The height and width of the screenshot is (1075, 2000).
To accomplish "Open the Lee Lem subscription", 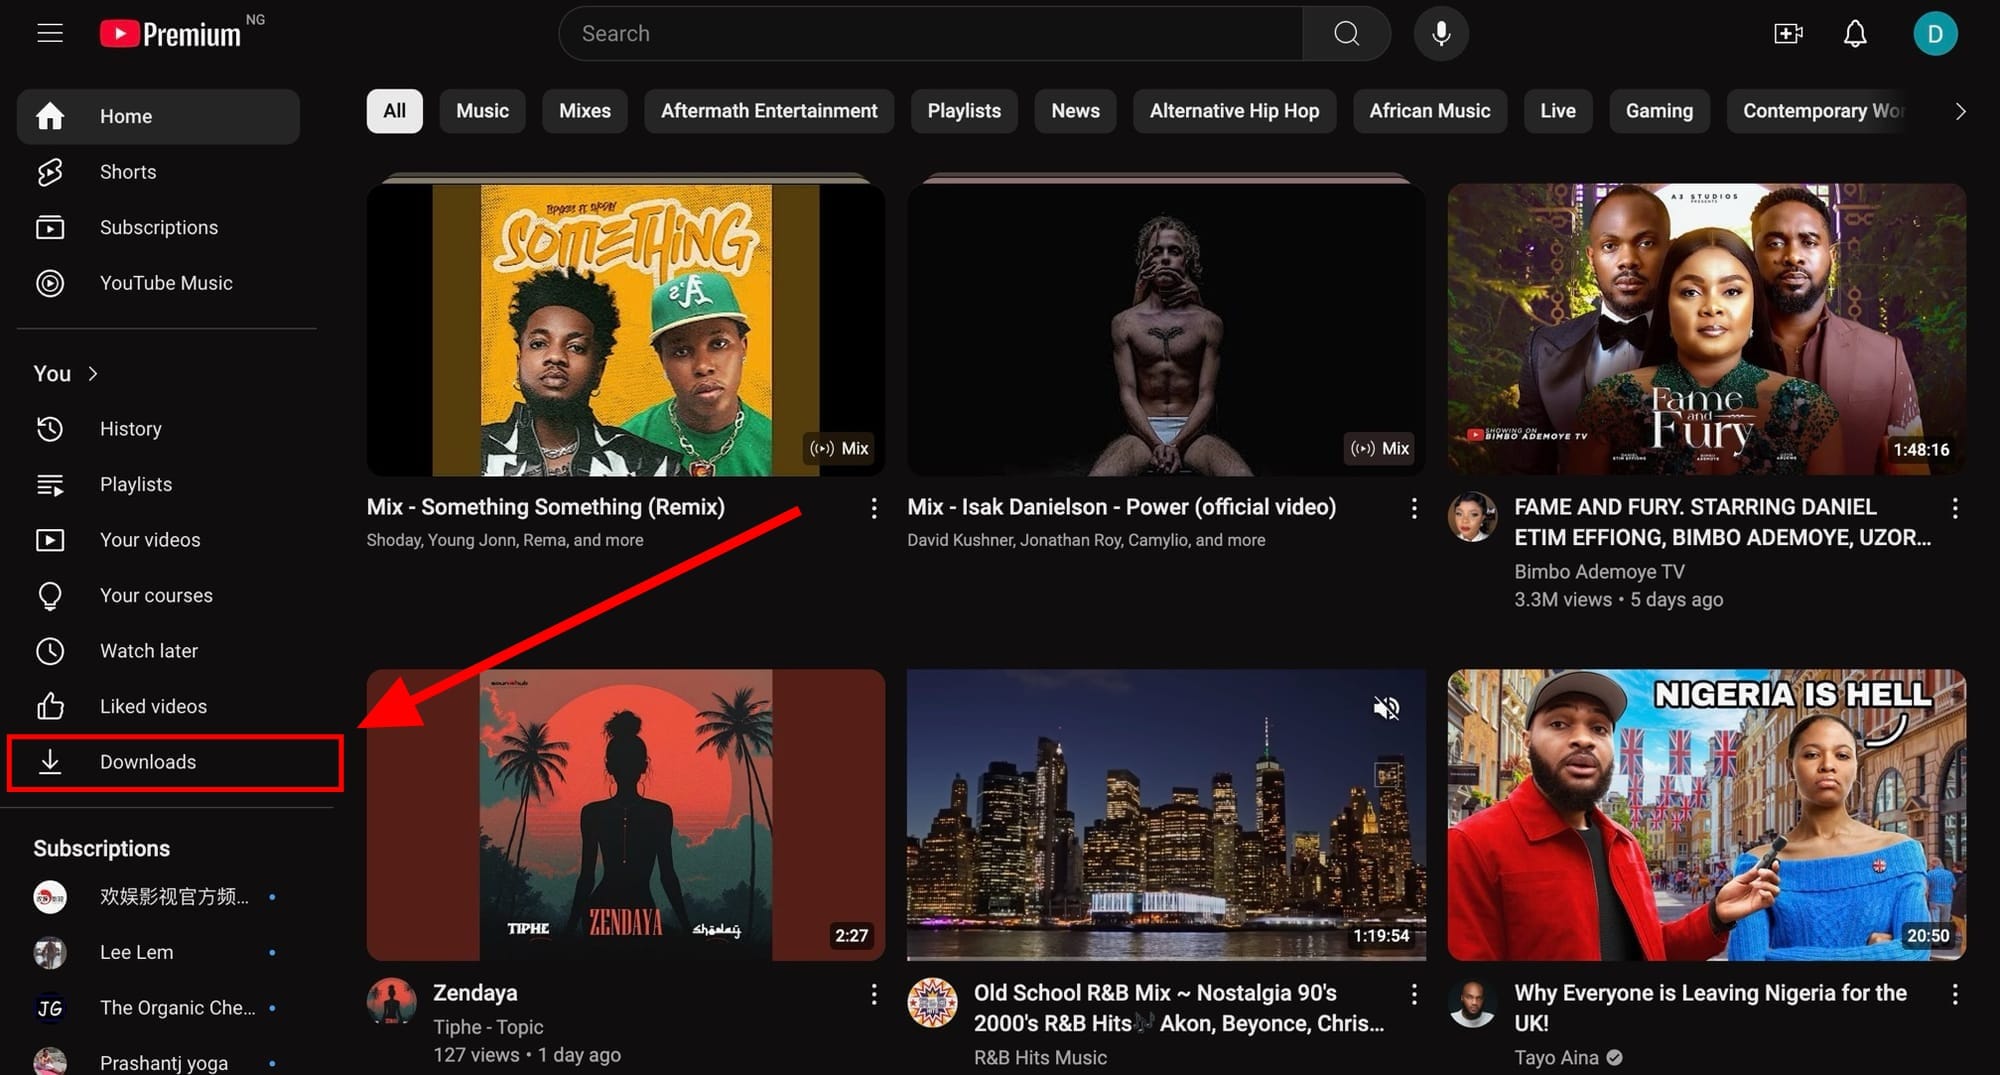I will coord(158,952).
